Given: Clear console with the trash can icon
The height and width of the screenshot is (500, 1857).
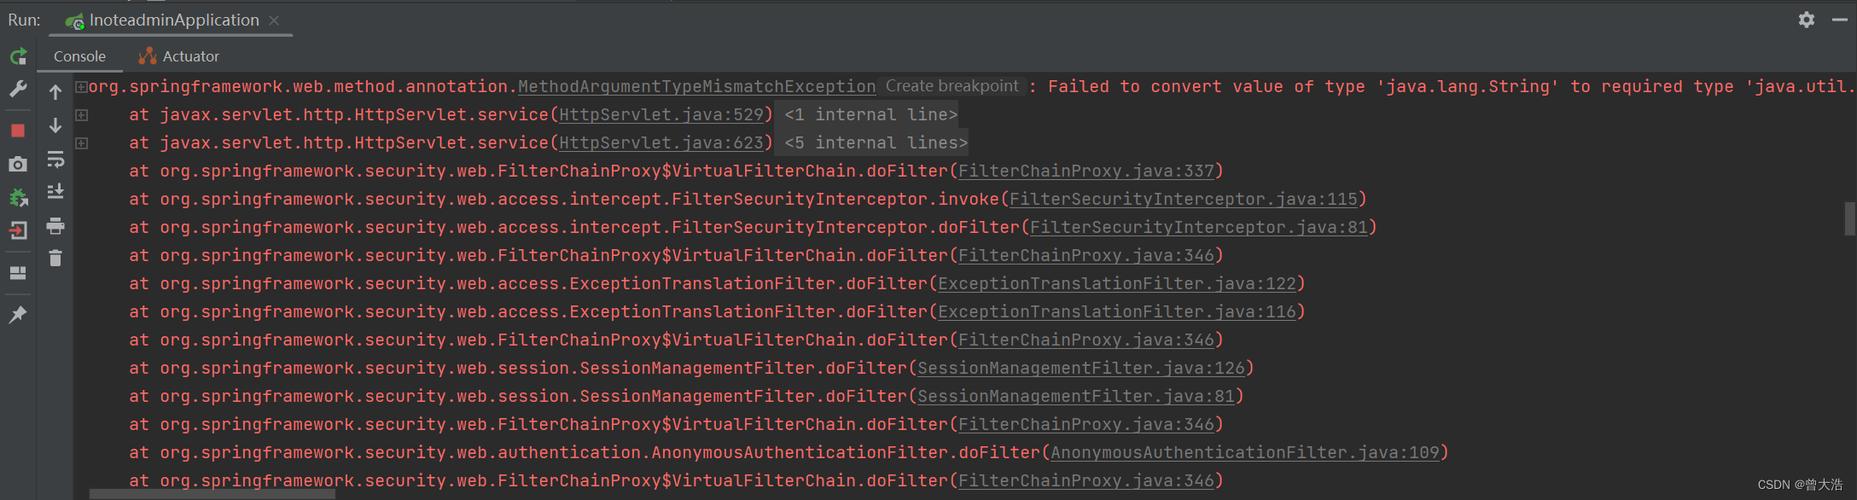Looking at the screenshot, I should click(x=56, y=258).
